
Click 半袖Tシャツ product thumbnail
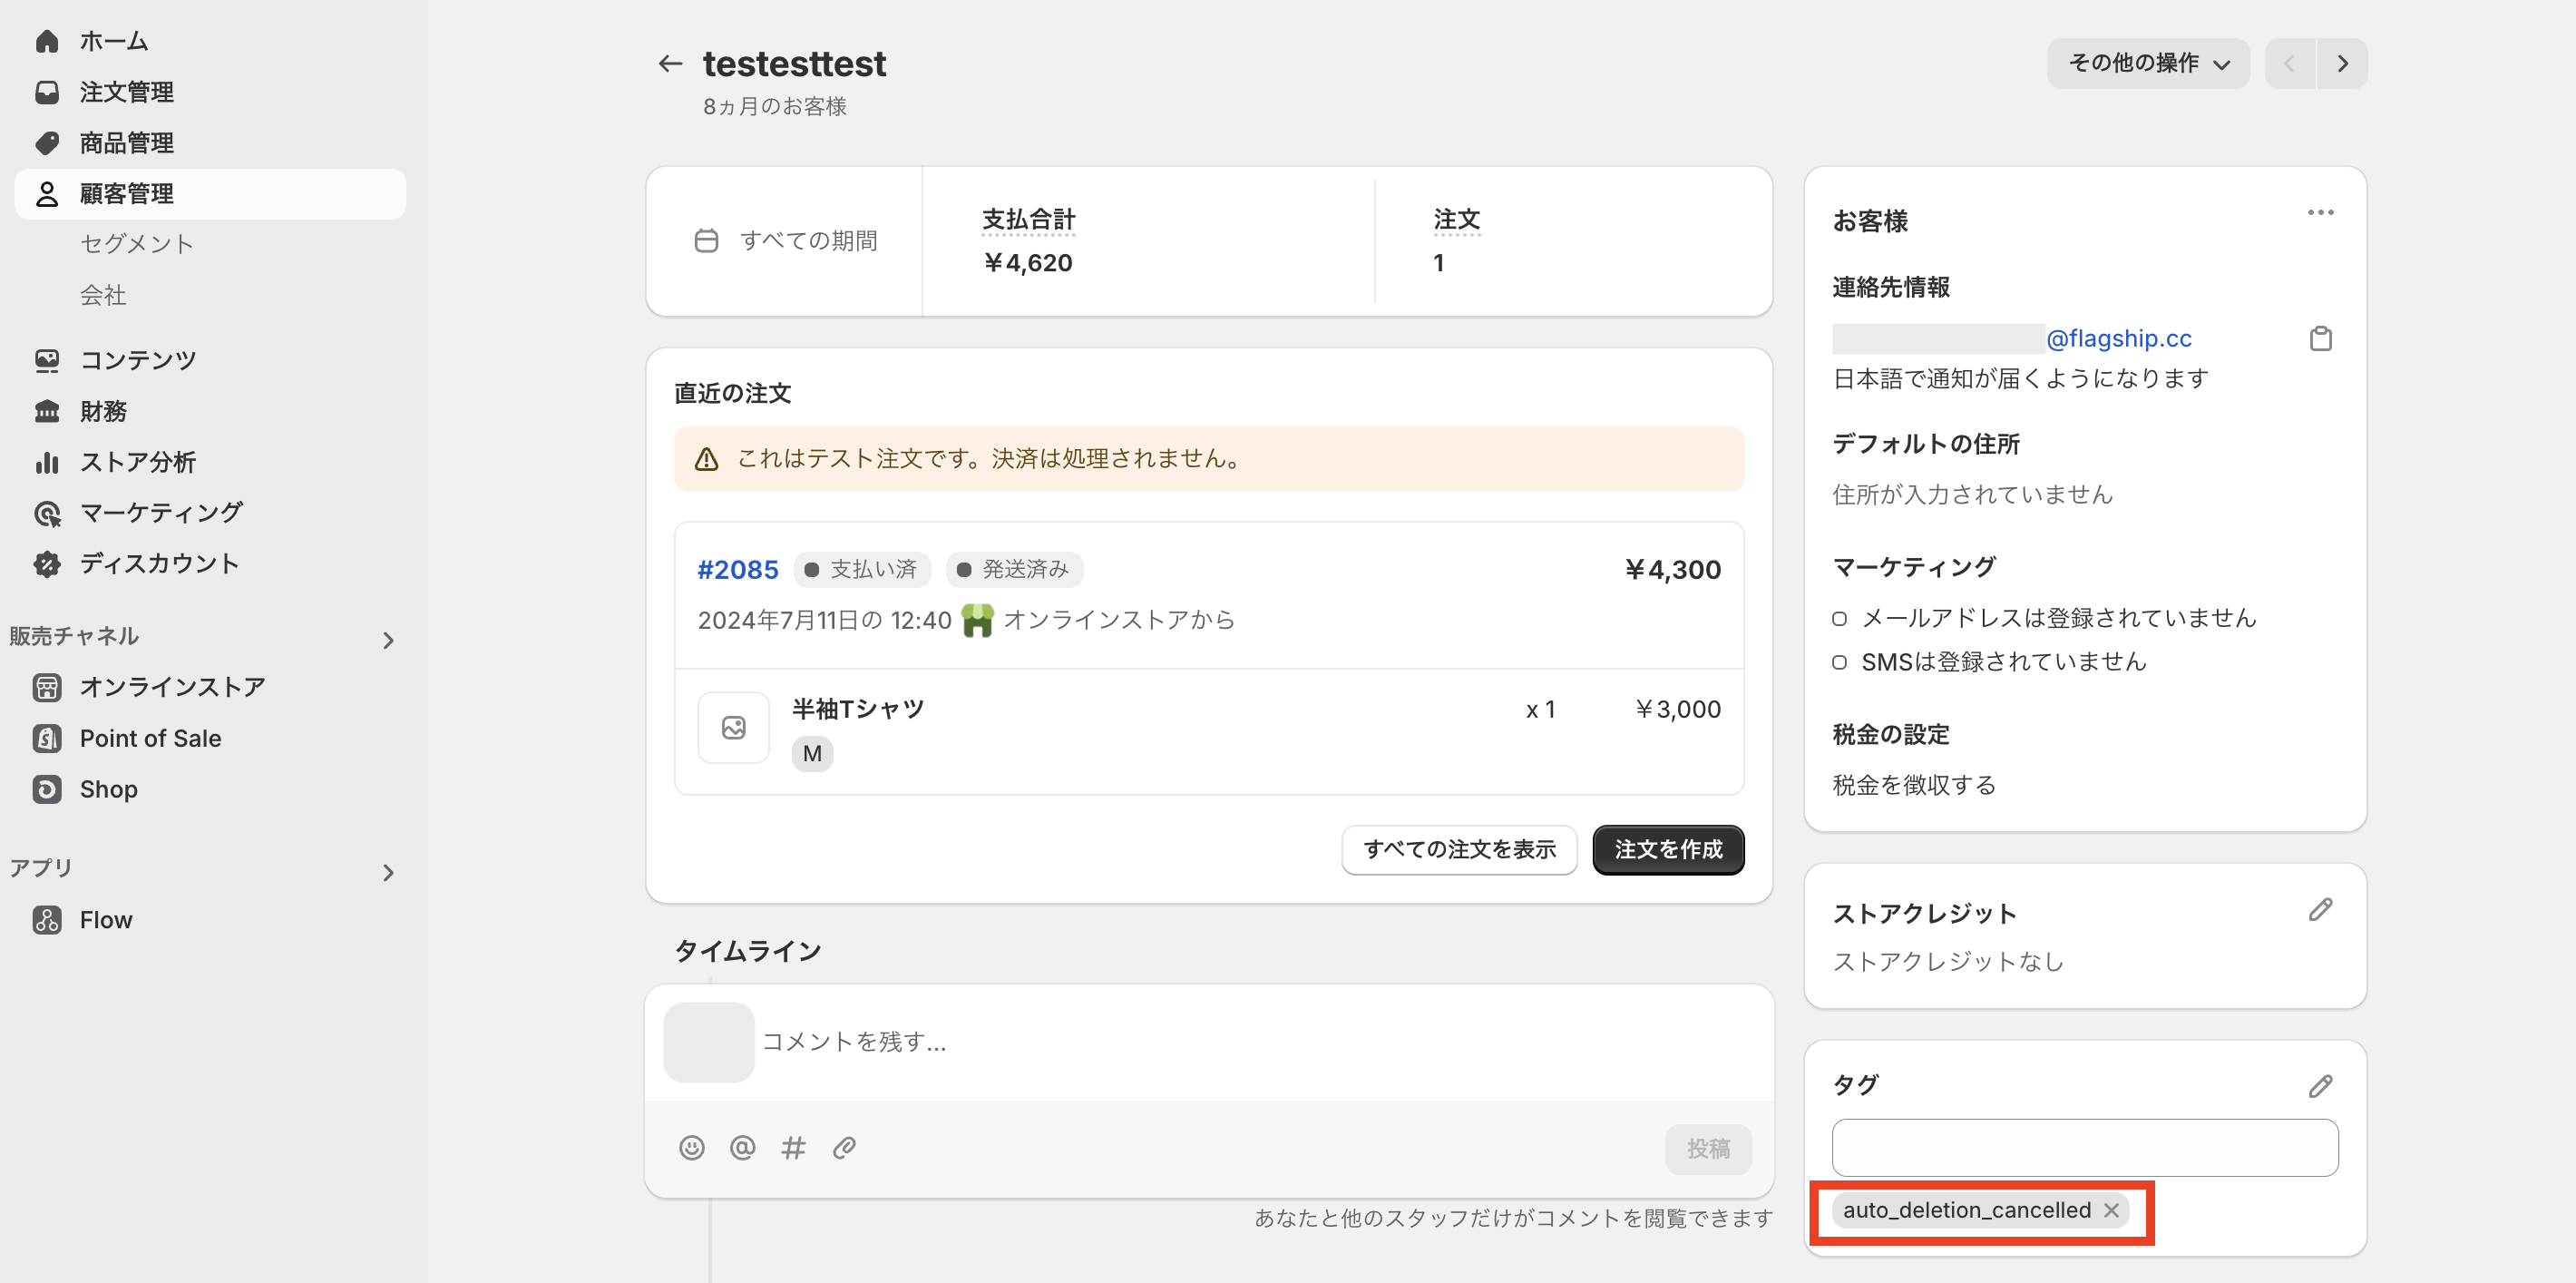[733, 728]
